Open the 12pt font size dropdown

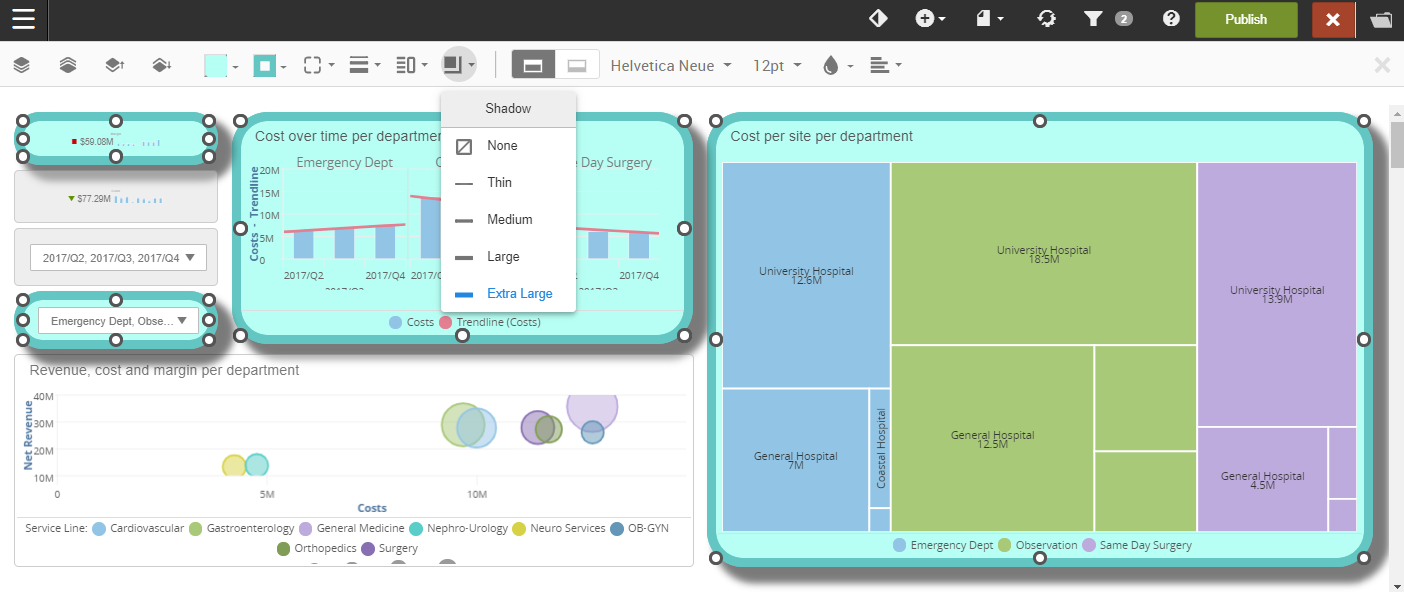[x=777, y=65]
